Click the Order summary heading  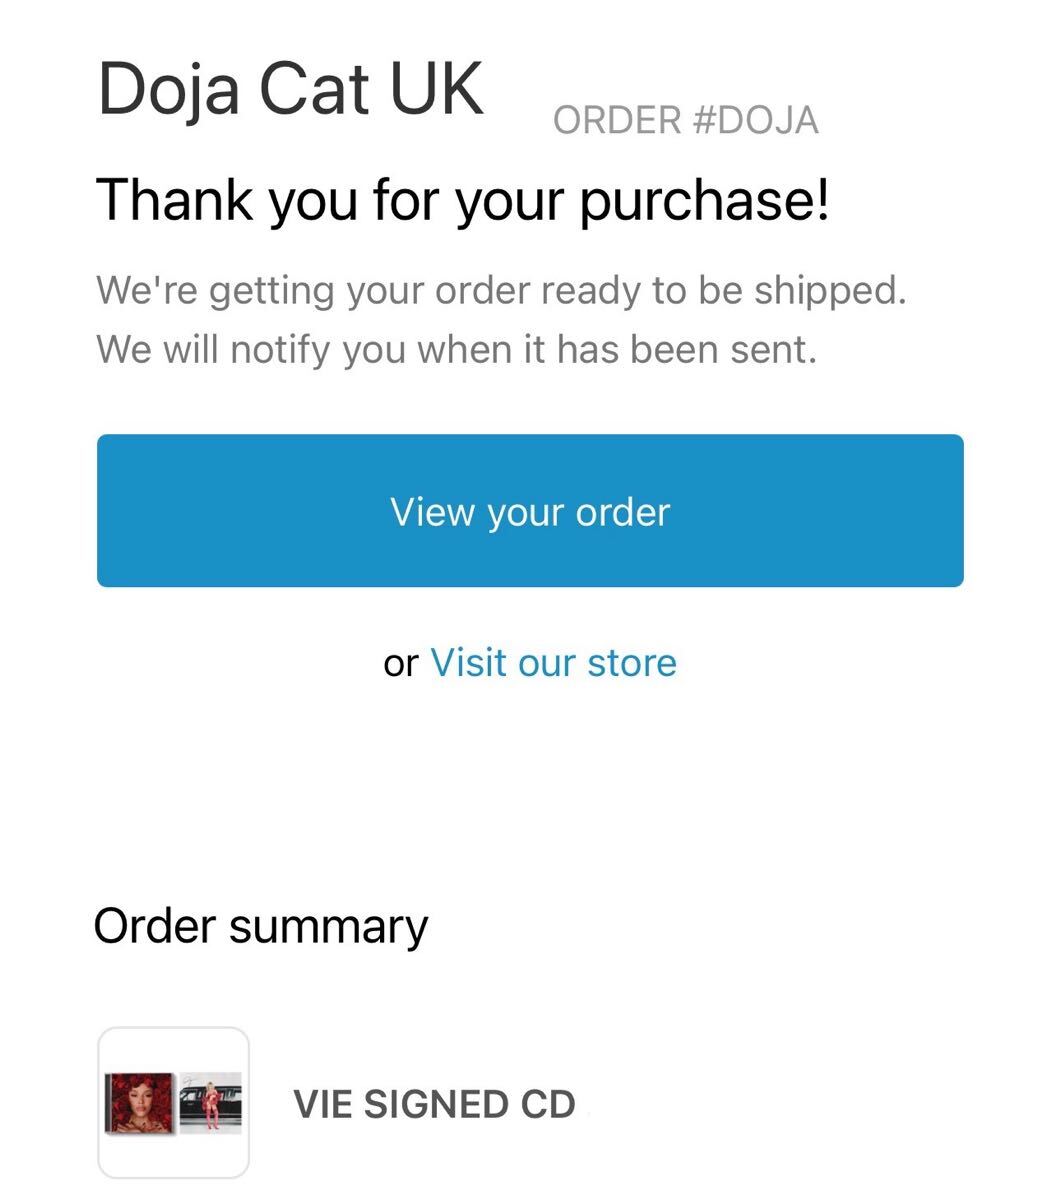260,926
